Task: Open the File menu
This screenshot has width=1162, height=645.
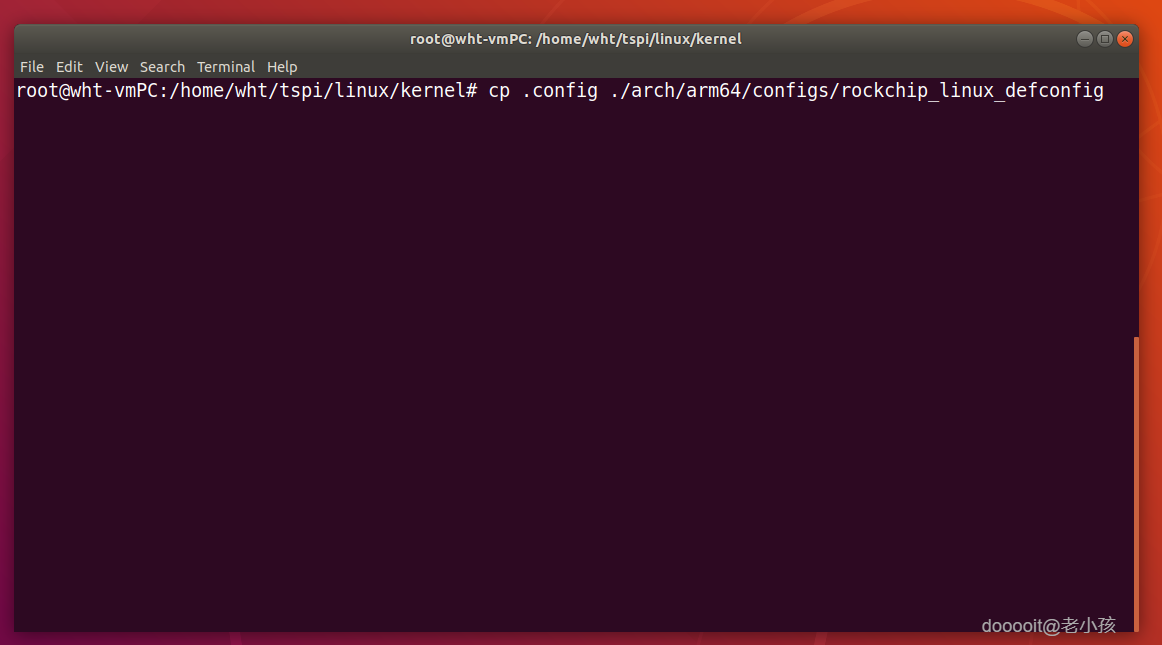Action: tap(32, 67)
